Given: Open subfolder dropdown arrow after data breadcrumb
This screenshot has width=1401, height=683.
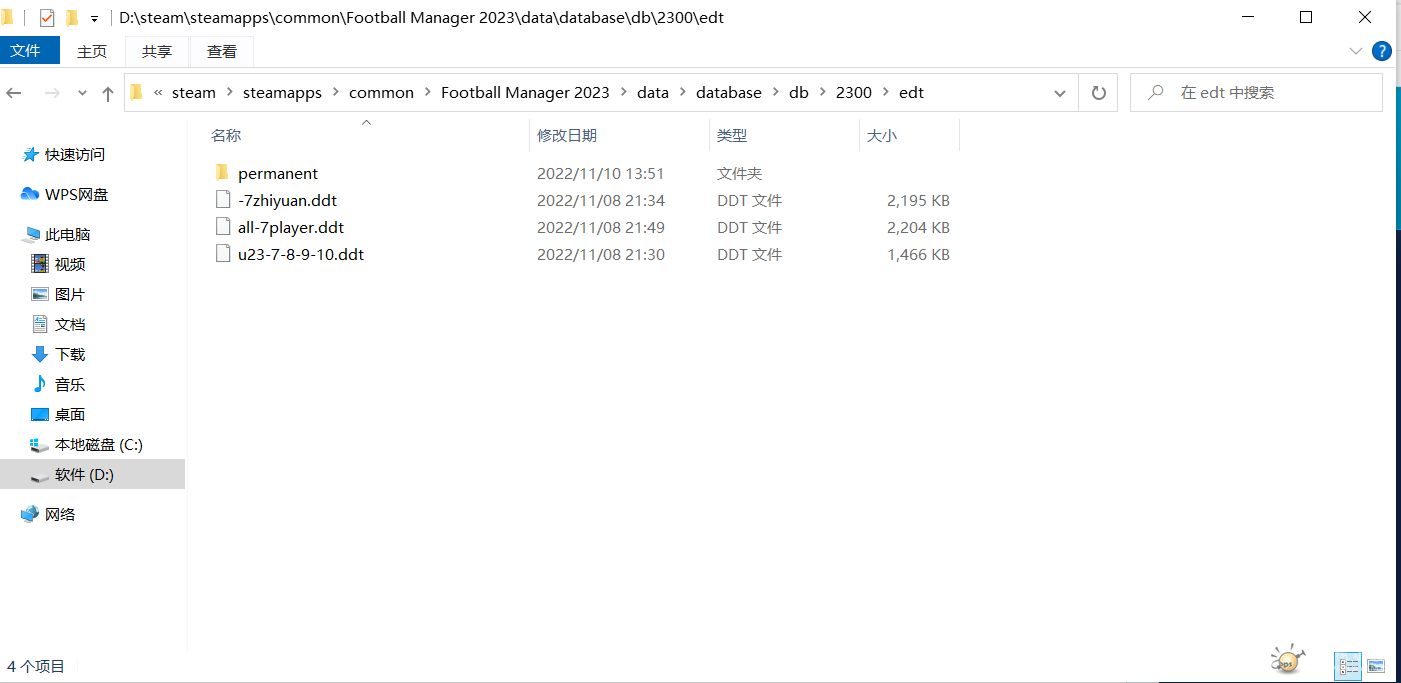Looking at the screenshot, I should pos(682,92).
